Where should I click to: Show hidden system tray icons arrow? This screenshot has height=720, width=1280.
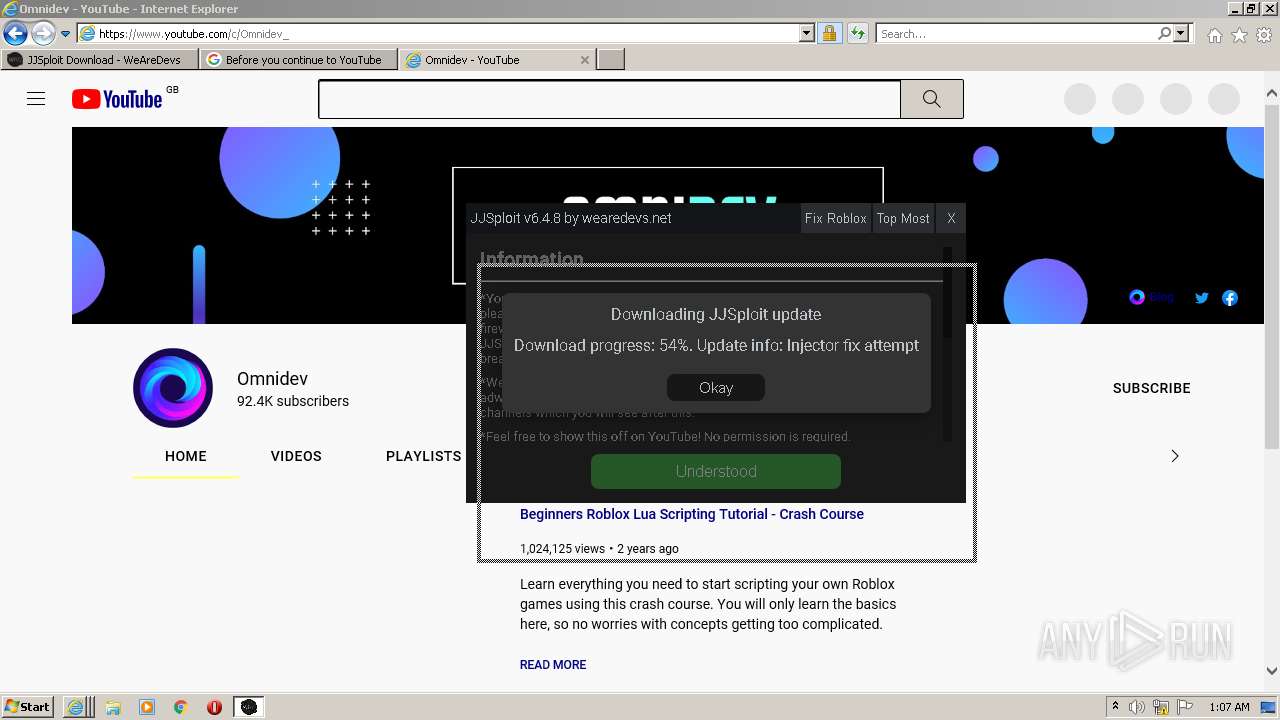[1115, 707]
